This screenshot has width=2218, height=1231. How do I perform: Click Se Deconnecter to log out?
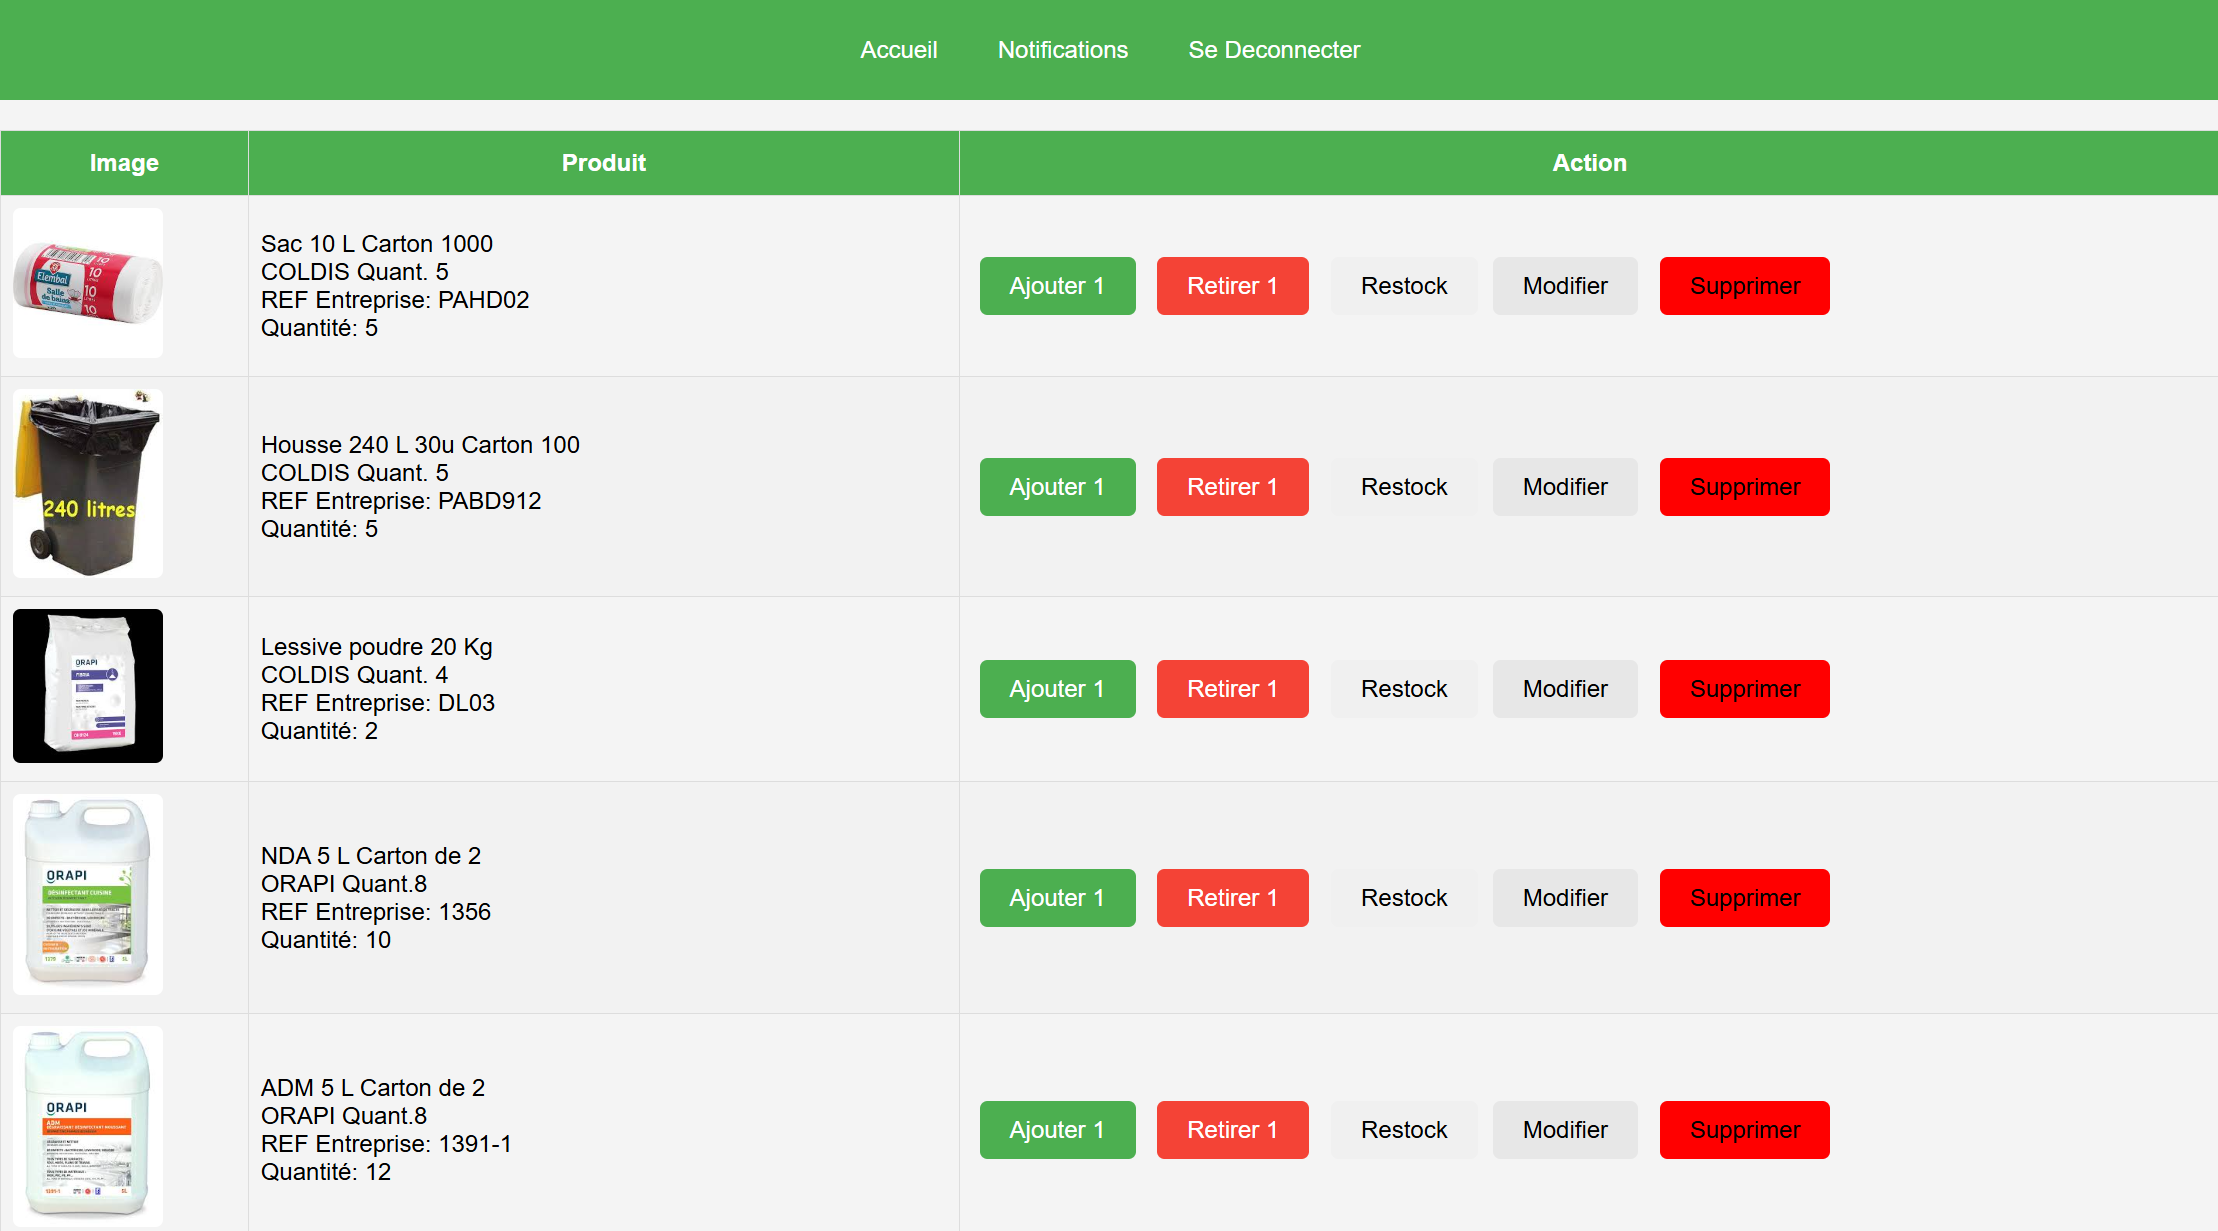[x=1273, y=50]
